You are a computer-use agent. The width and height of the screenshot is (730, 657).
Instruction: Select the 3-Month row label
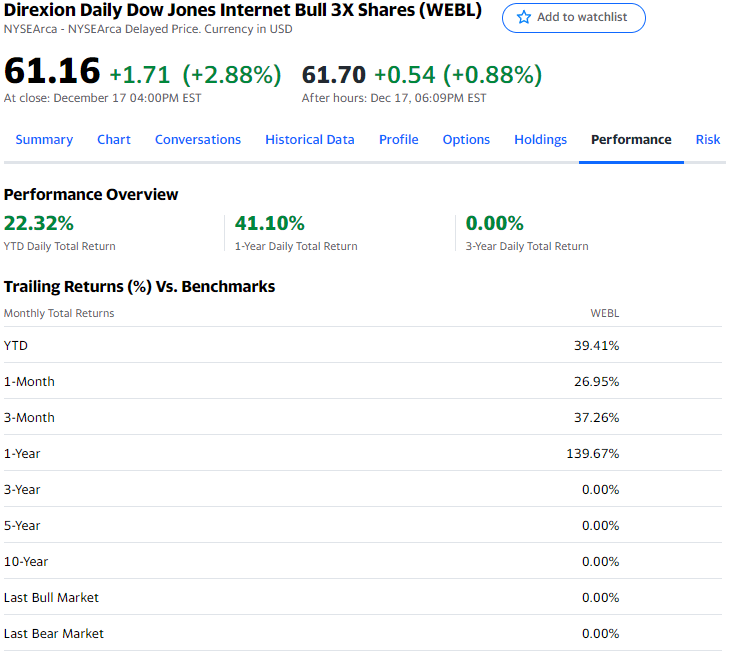[x=29, y=418]
